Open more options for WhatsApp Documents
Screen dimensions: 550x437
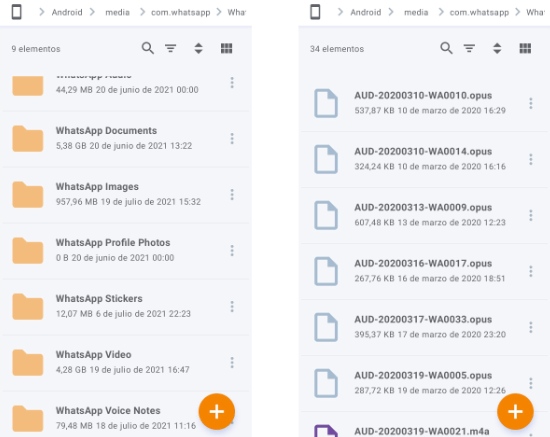click(x=232, y=139)
